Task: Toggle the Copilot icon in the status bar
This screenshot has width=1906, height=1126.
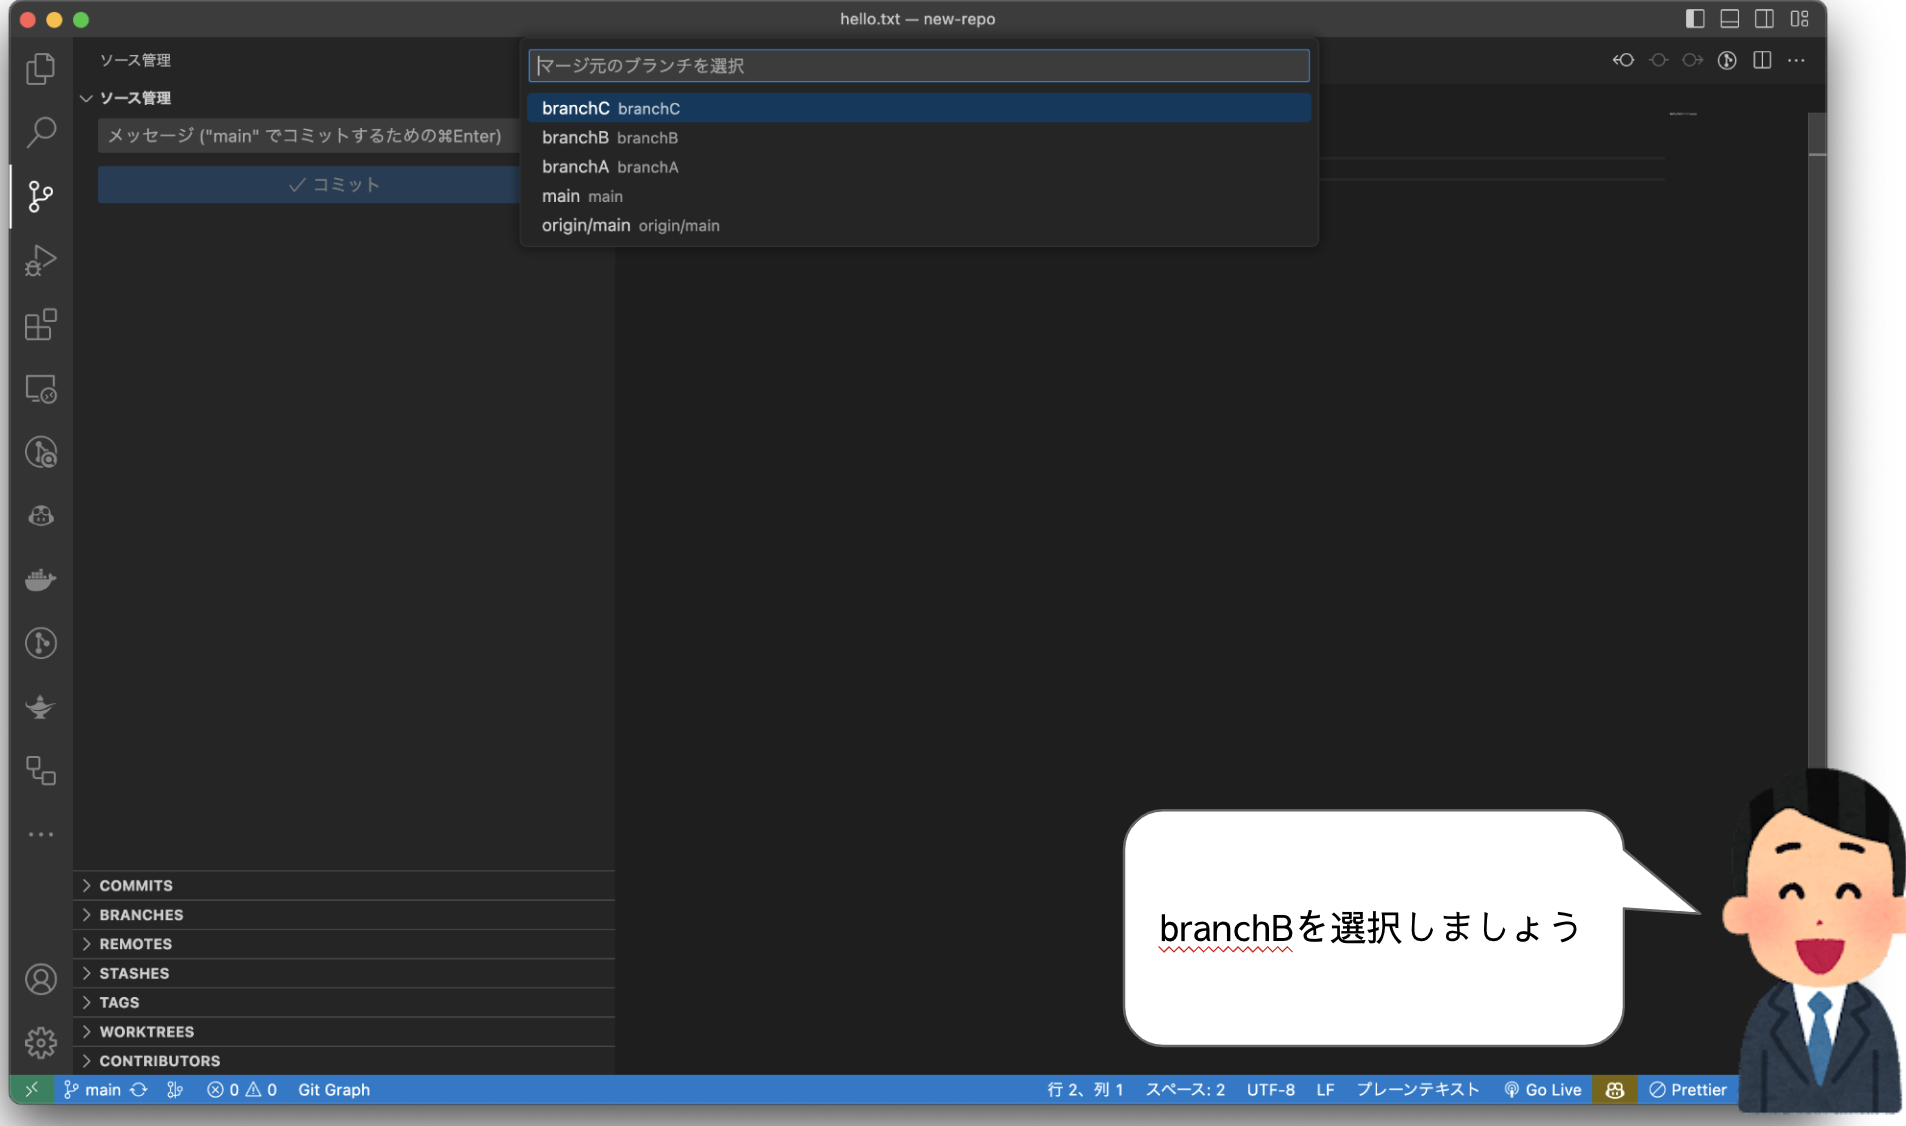Action: [x=1614, y=1090]
